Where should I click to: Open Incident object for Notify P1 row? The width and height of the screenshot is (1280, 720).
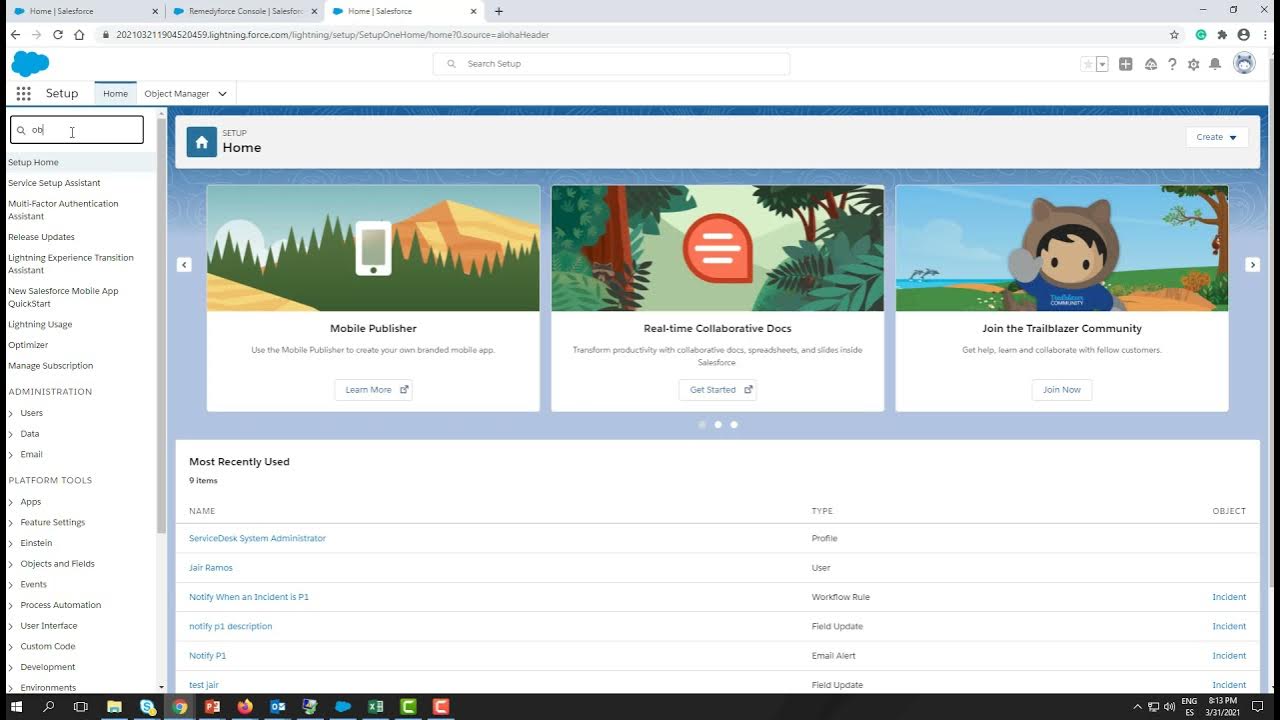point(1229,656)
